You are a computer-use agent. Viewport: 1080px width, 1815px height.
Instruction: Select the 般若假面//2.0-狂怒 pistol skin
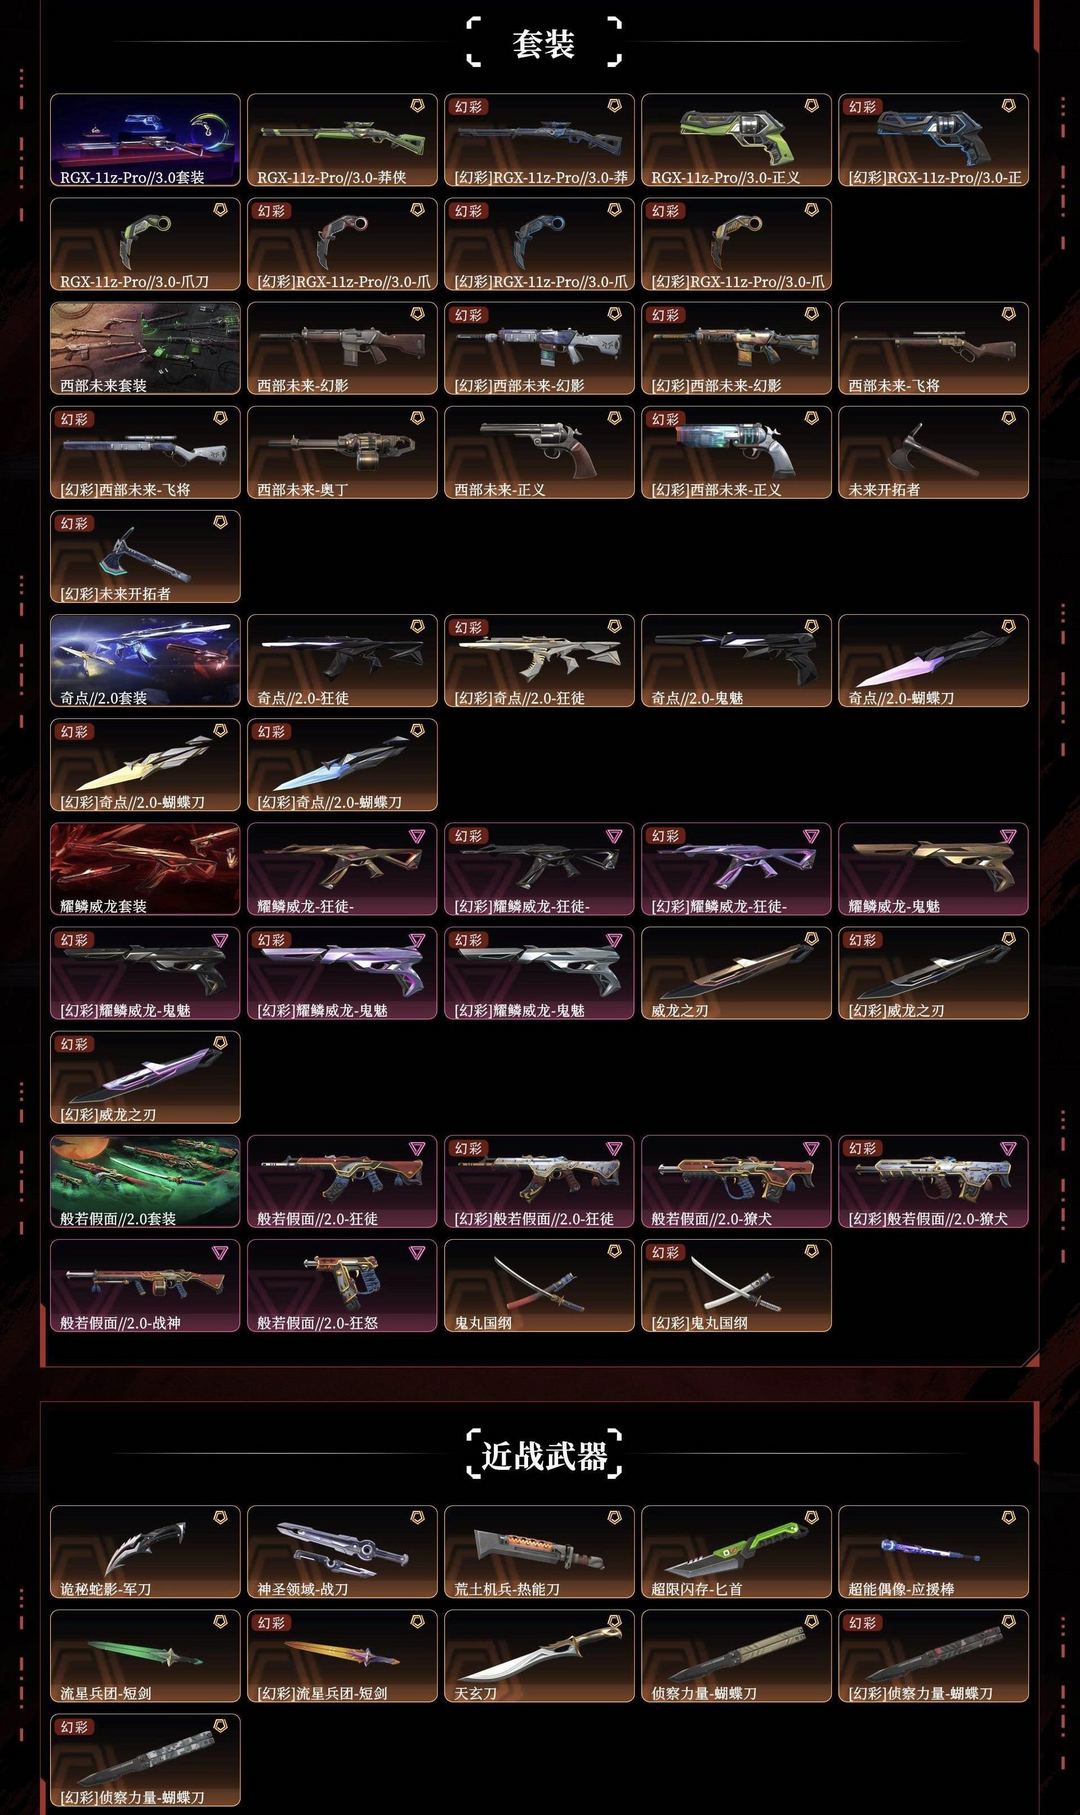(x=342, y=1286)
